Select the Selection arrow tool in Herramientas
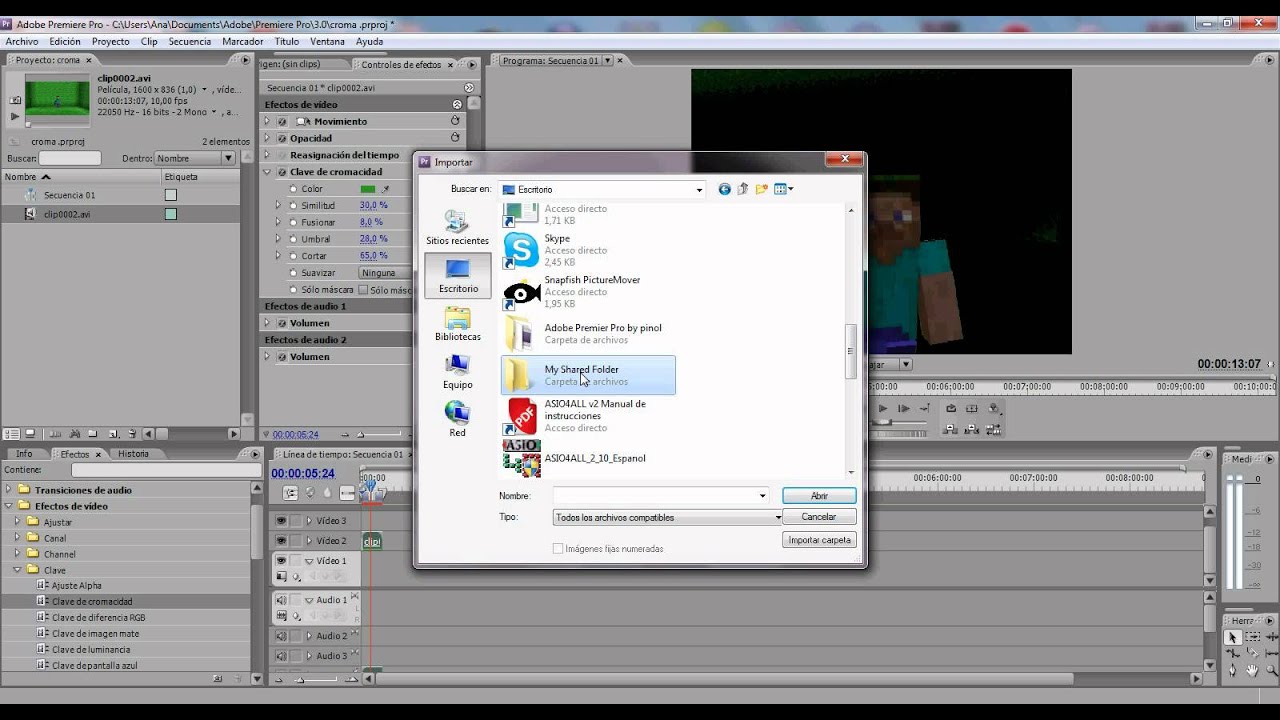Screen dimensions: 1280x720 click(x=1233, y=637)
